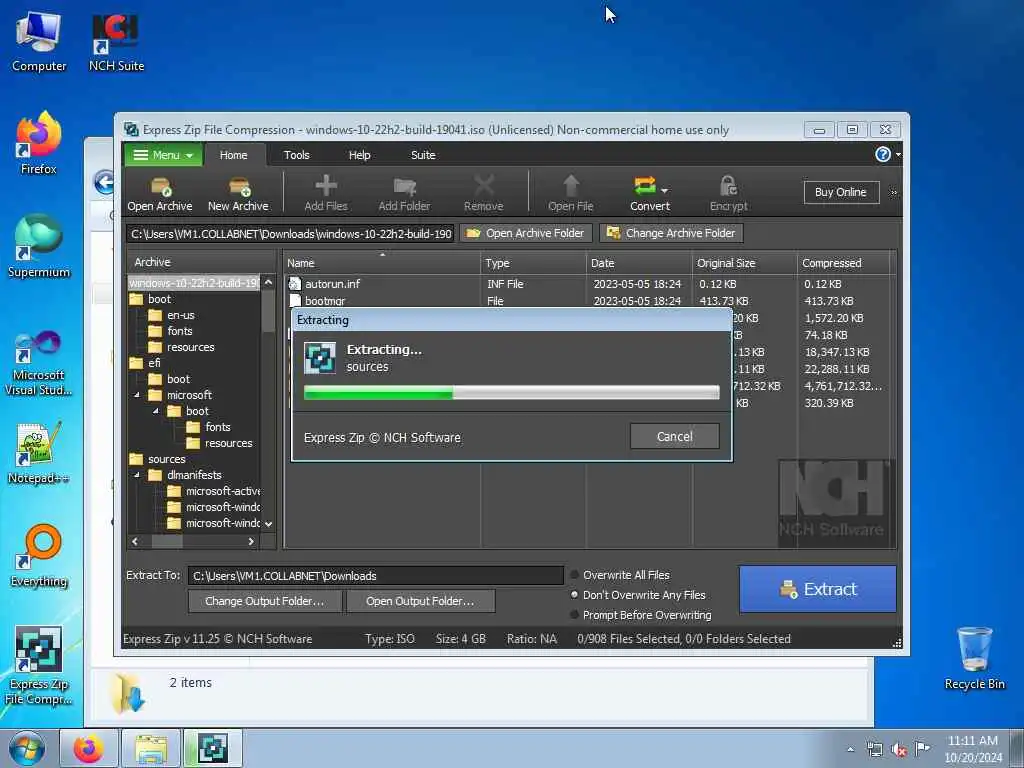Expand the toolbar overflow chevron
The image size is (1024, 768).
893,193
